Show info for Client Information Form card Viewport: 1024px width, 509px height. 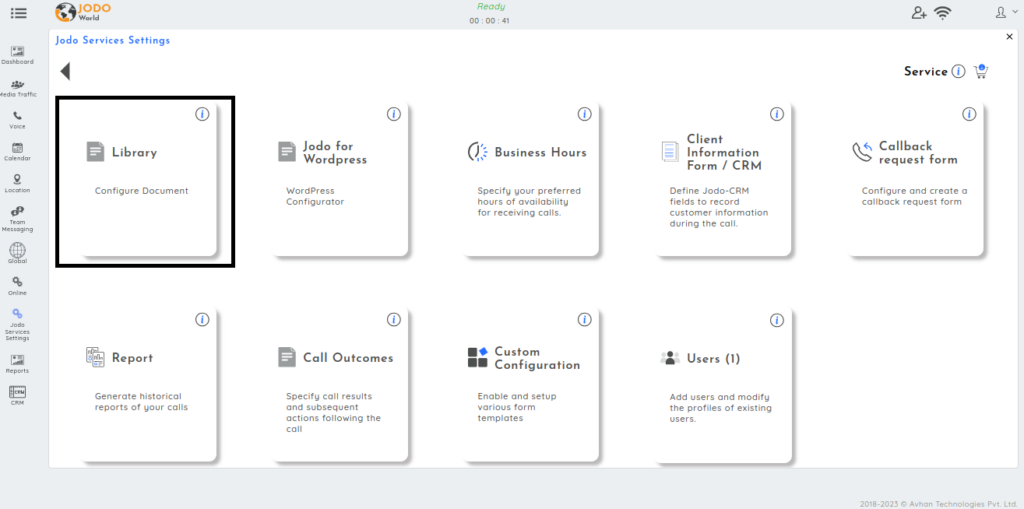[x=776, y=114]
